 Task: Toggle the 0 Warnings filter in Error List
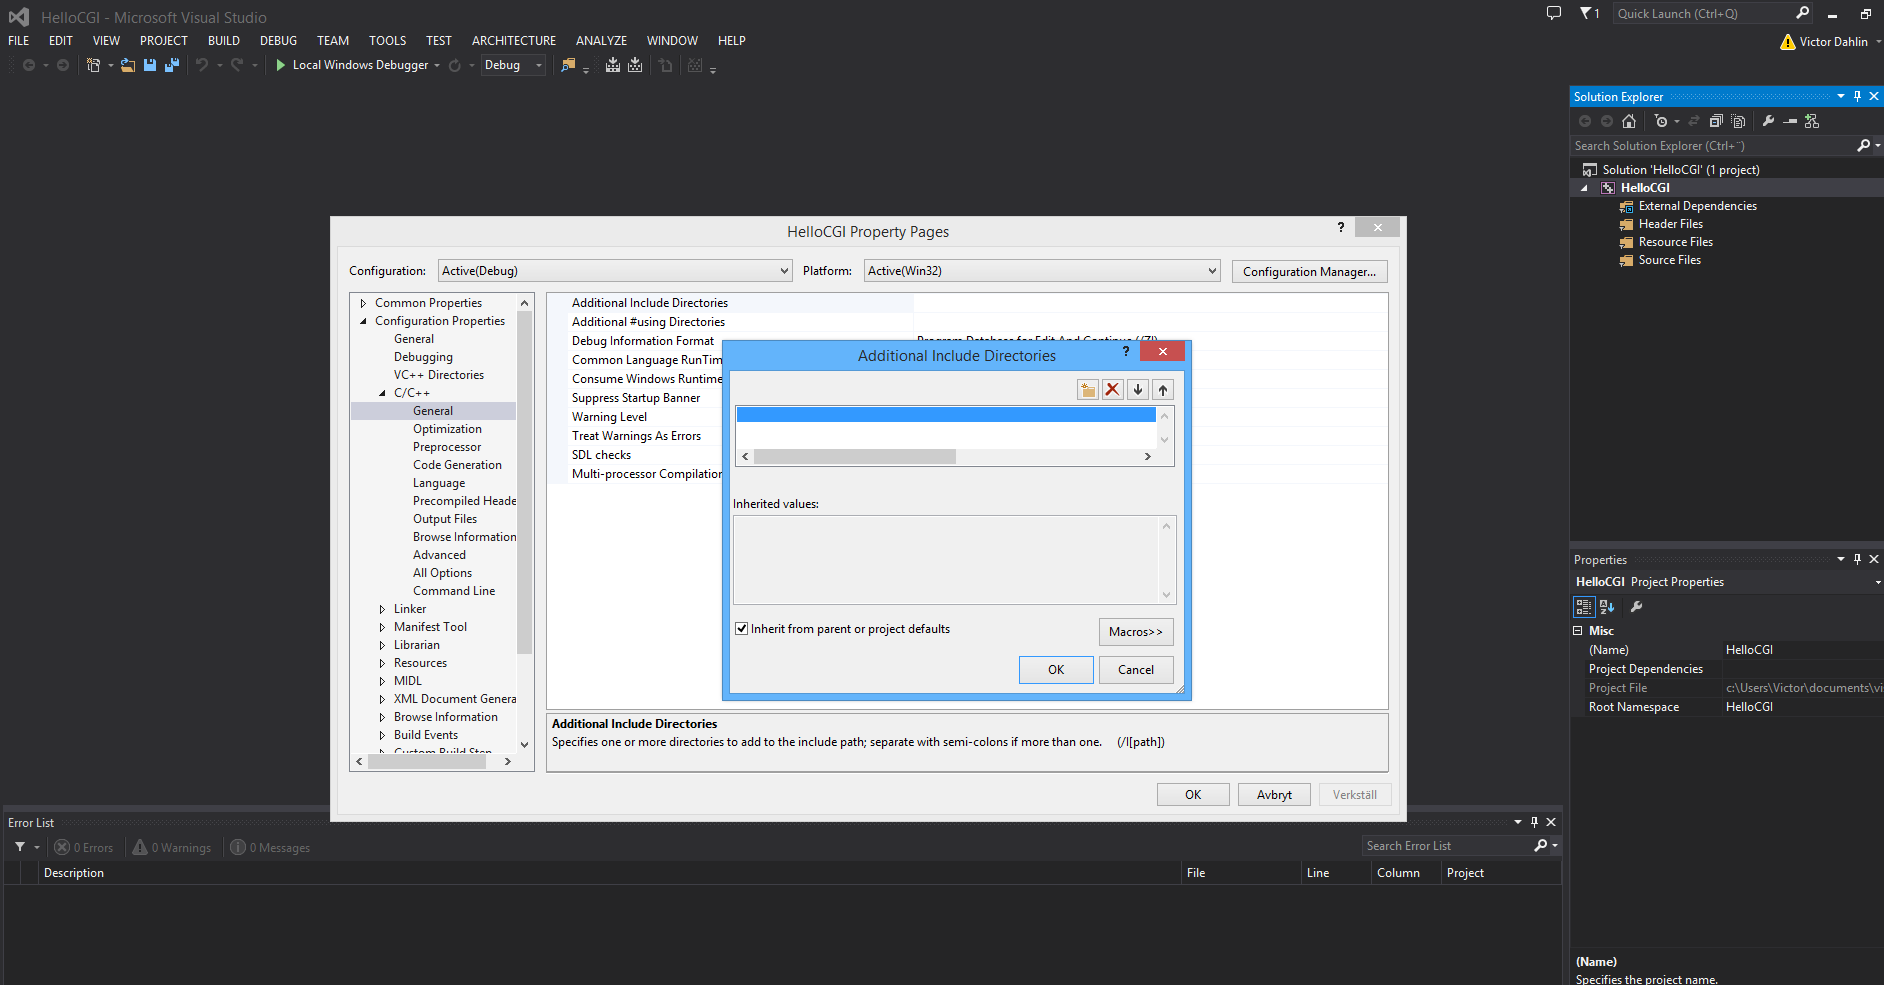(x=172, y=848)
